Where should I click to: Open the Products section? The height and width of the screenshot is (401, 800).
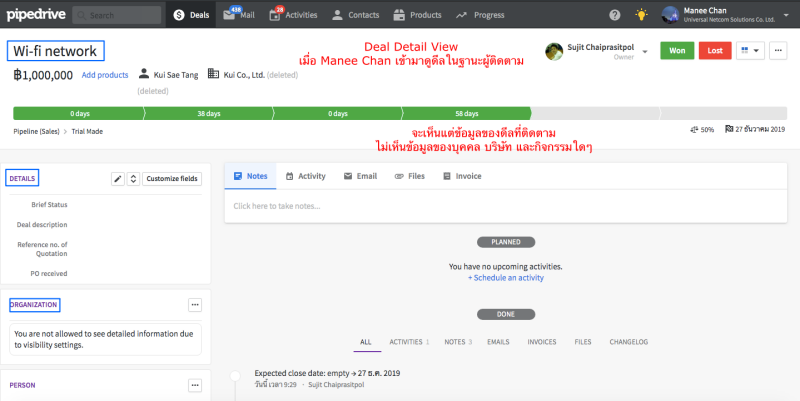(x=418, y=15)
